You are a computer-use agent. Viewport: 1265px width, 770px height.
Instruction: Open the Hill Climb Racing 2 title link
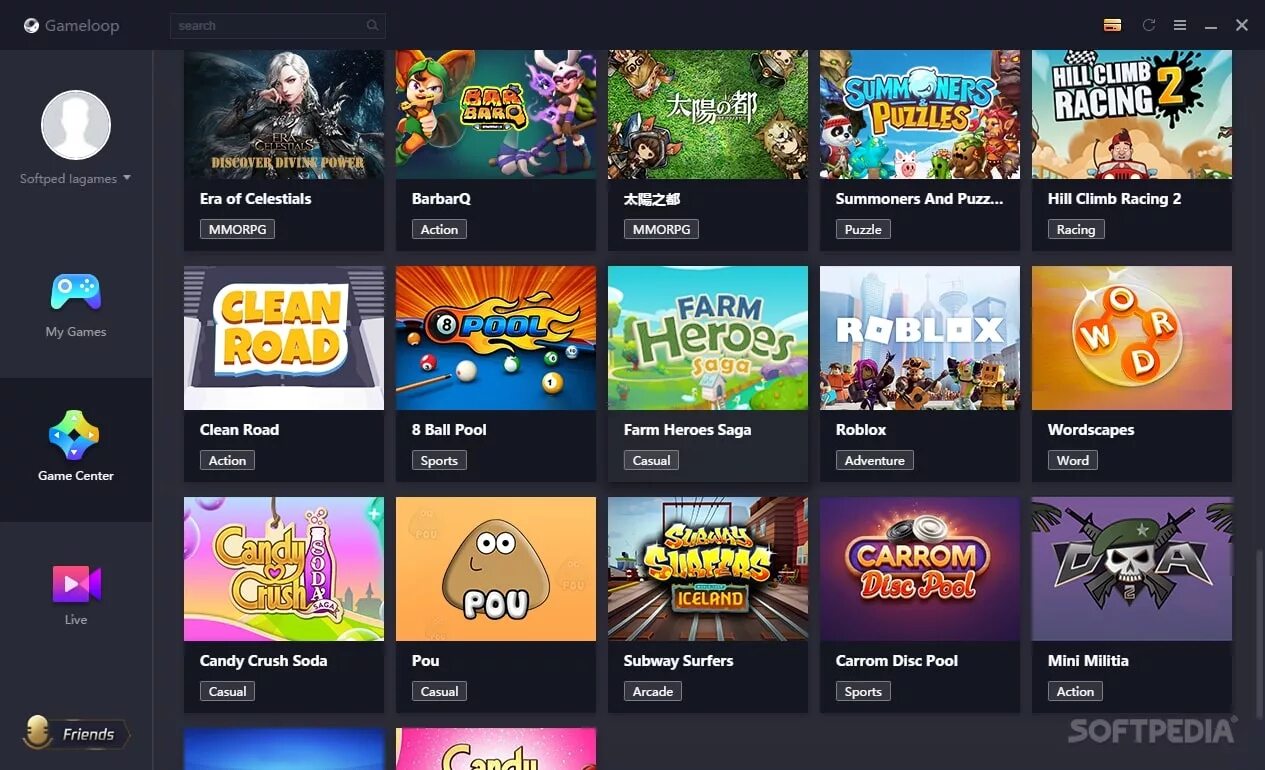(x=1114, y=199)
